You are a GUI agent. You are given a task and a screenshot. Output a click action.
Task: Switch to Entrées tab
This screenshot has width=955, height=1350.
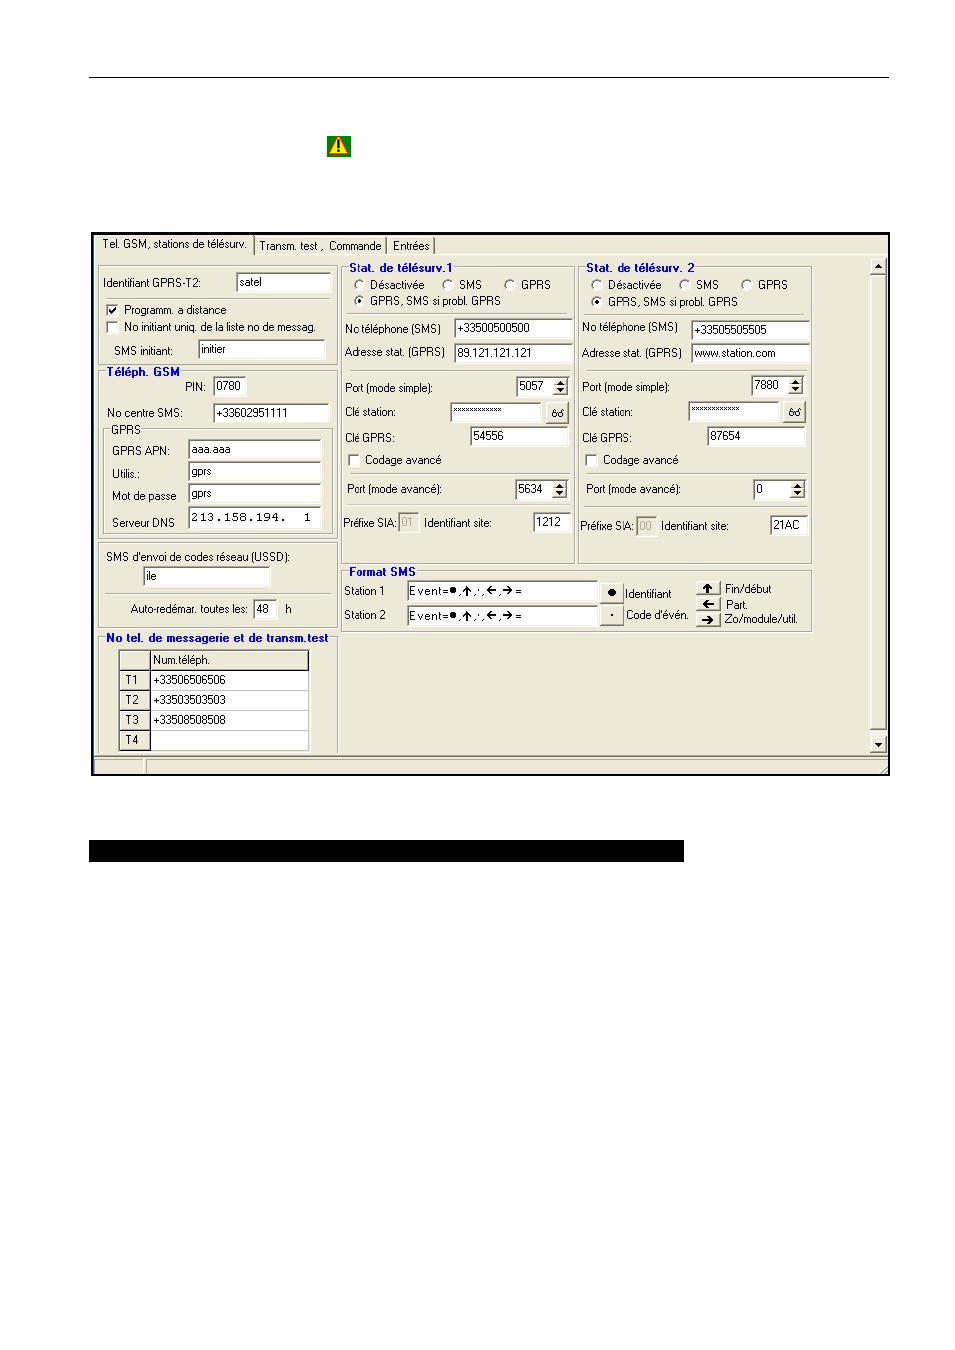411,246
